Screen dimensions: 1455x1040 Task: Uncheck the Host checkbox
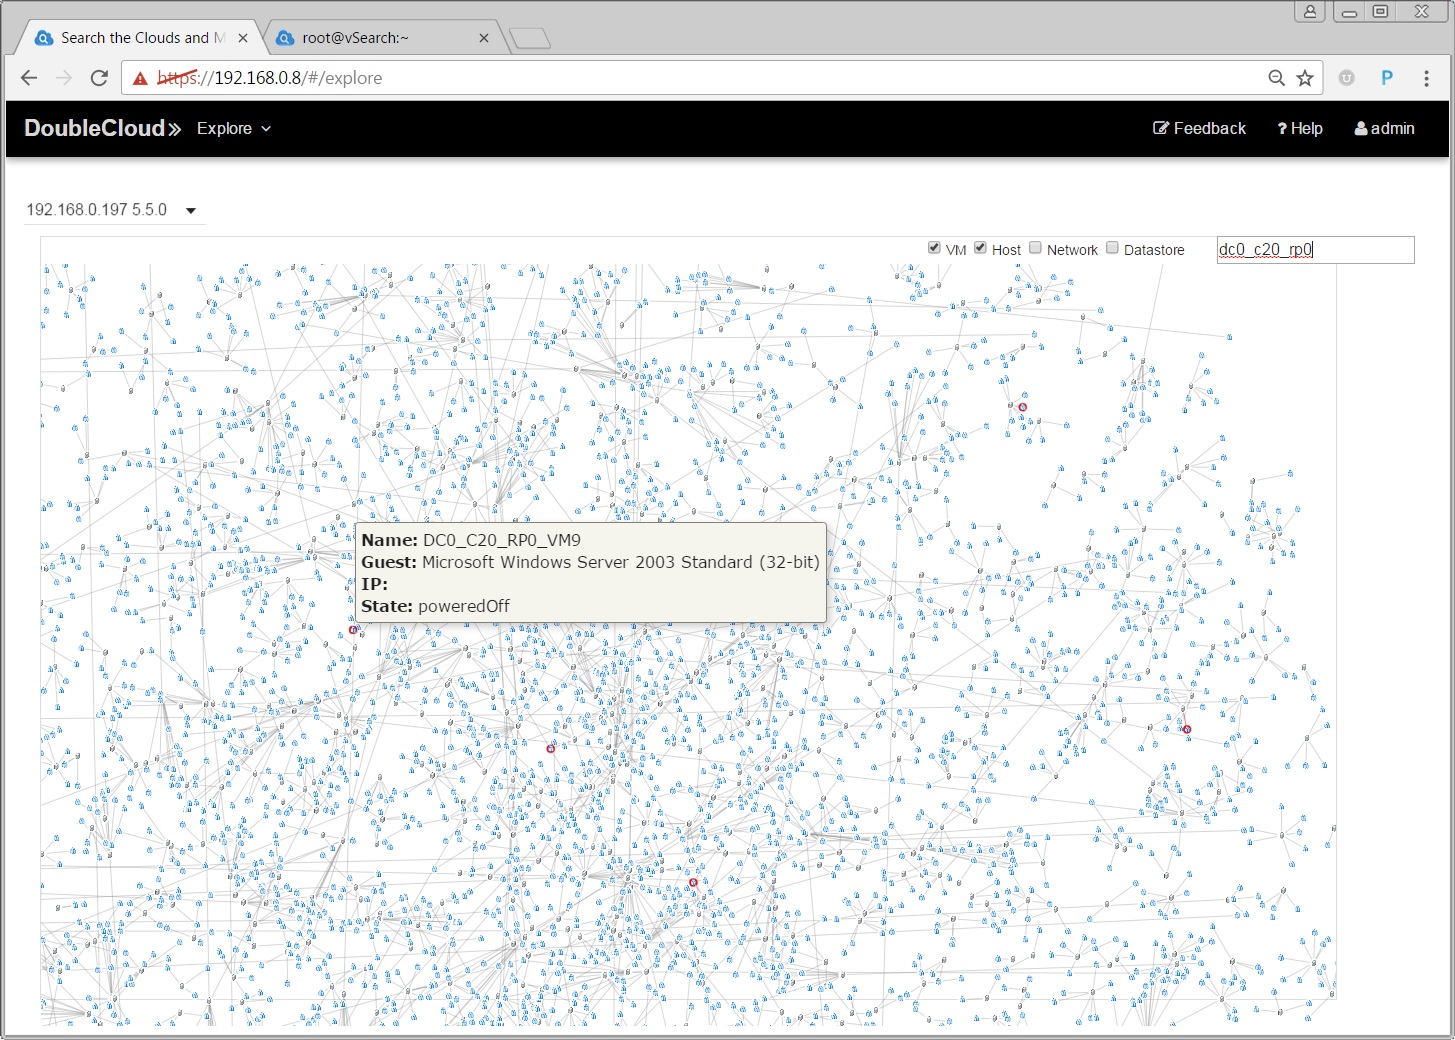tap(980, 248)
